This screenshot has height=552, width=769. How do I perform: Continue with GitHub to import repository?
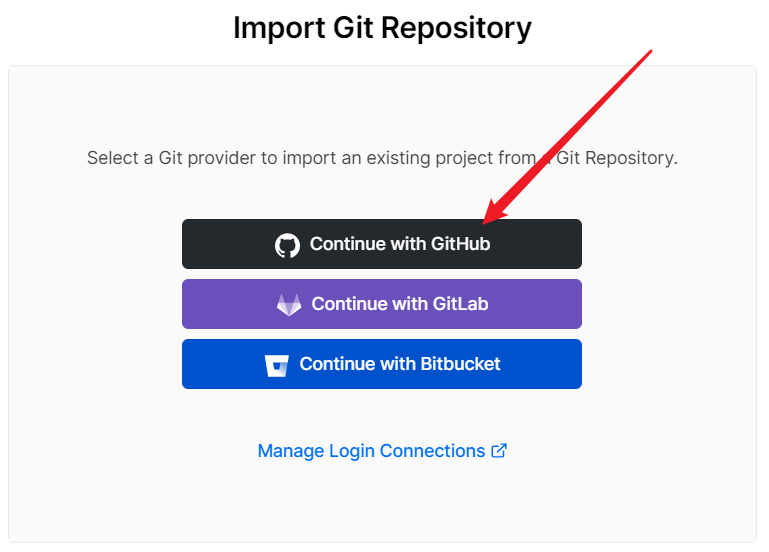(x=382, y=244)
